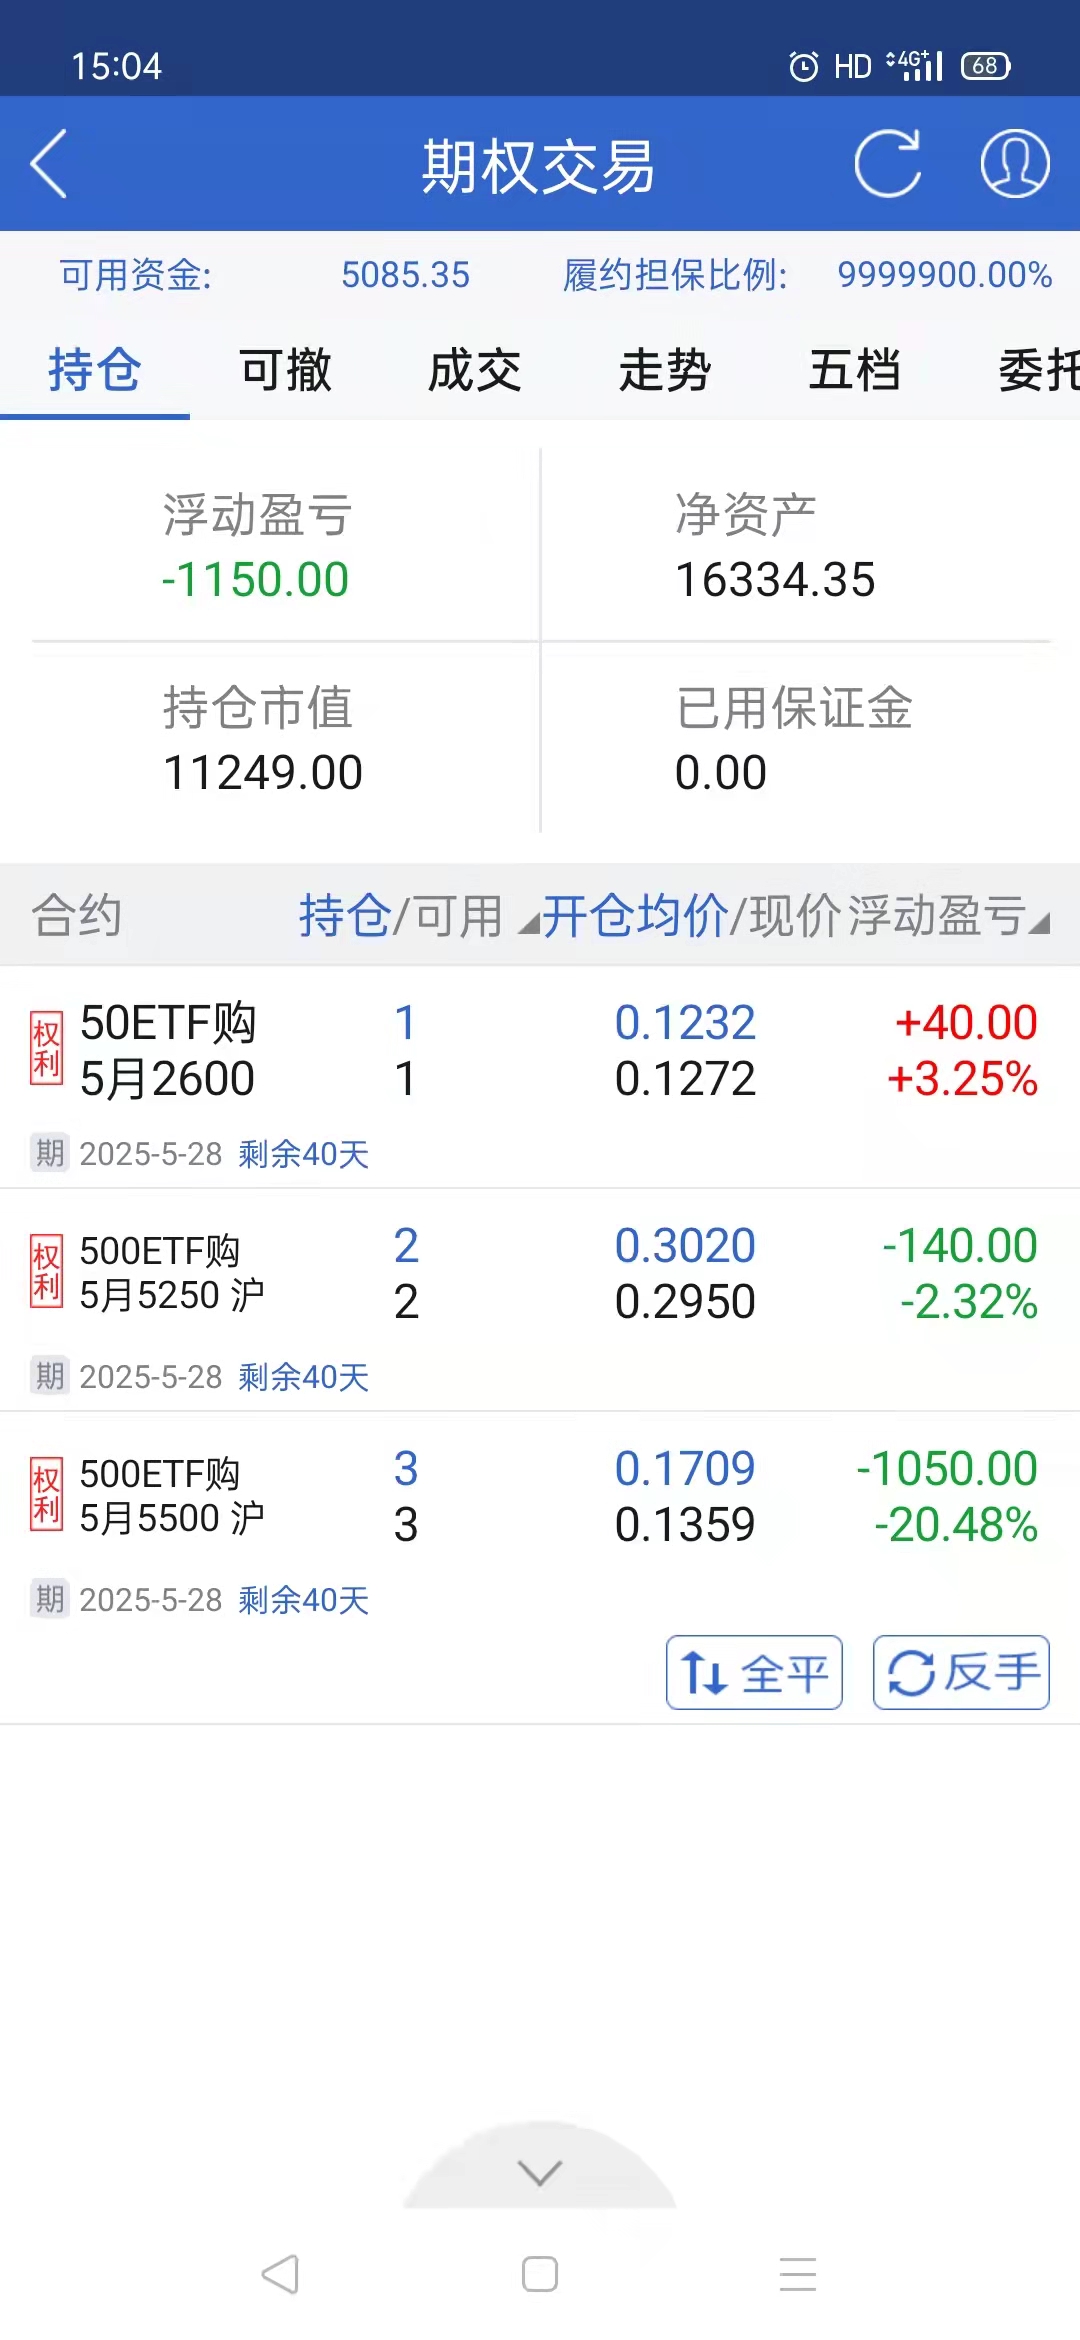Select the 50ETF购 5月2600 position row
1080x2340 pixels.
click(x=540, y=1052)
